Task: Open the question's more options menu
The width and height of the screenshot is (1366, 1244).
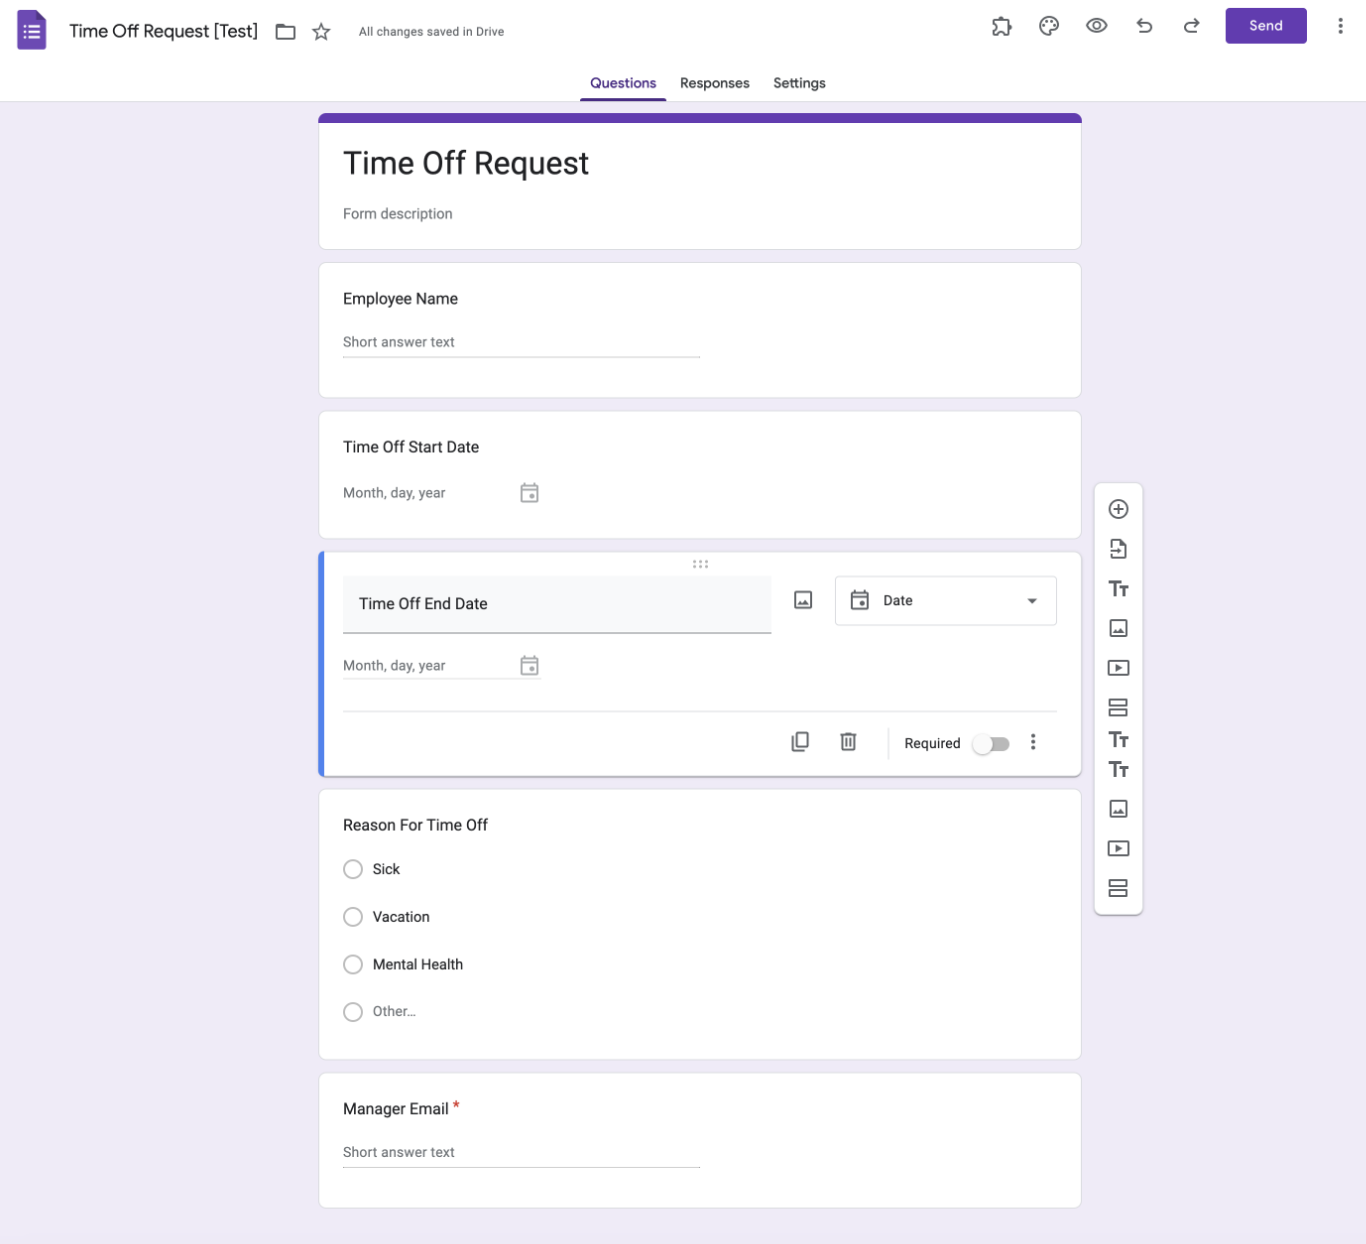Action: (1033, 742)
